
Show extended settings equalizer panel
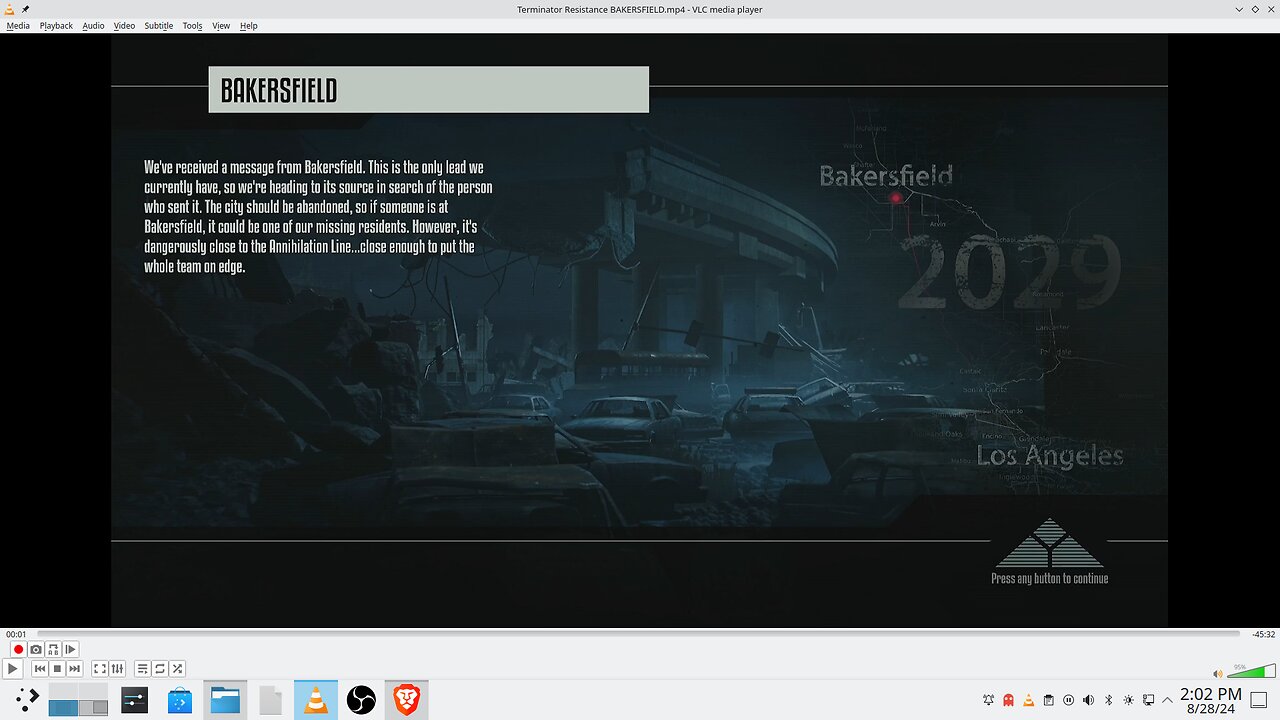117,669
